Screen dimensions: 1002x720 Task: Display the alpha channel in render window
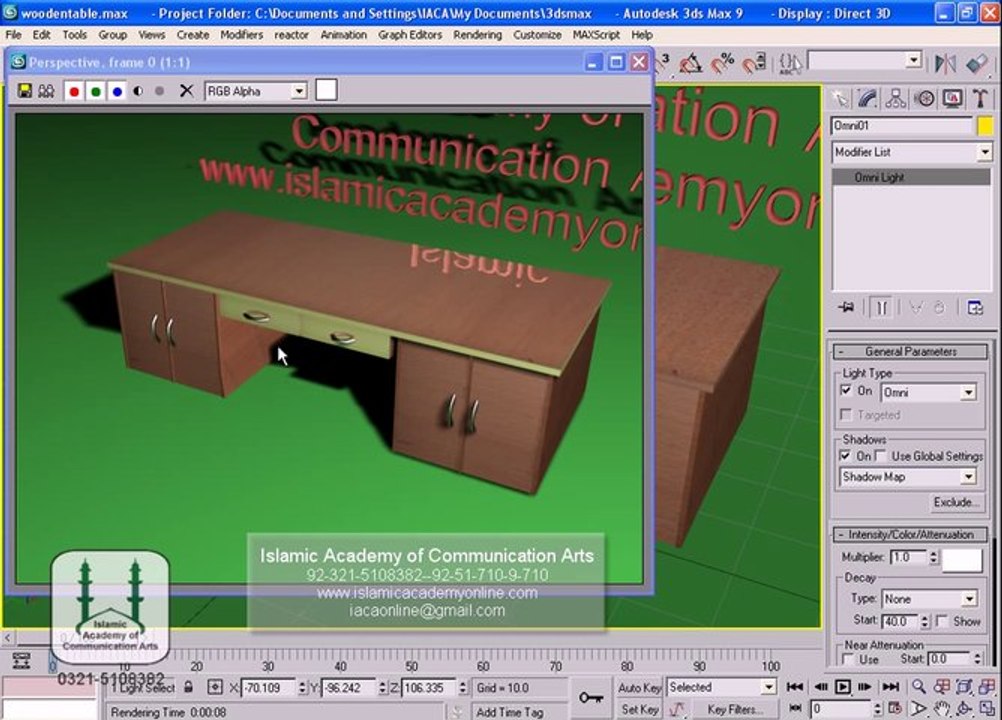[x=138, y=91]
